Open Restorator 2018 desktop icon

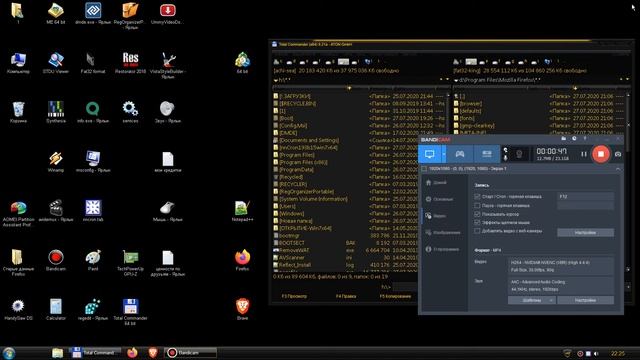tap(130, 62)
